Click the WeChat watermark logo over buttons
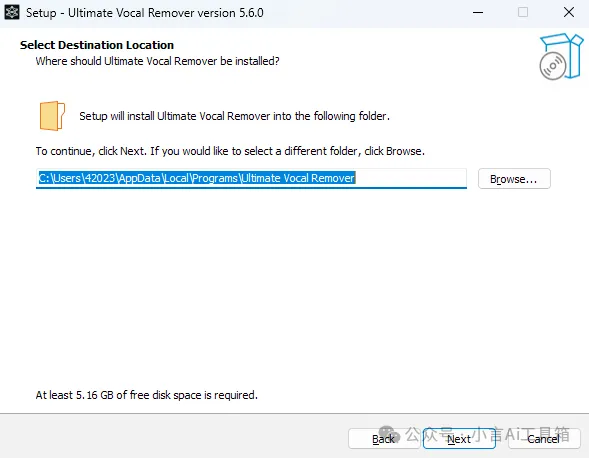This screenshot has height=458, width=589. coord(390,435)
